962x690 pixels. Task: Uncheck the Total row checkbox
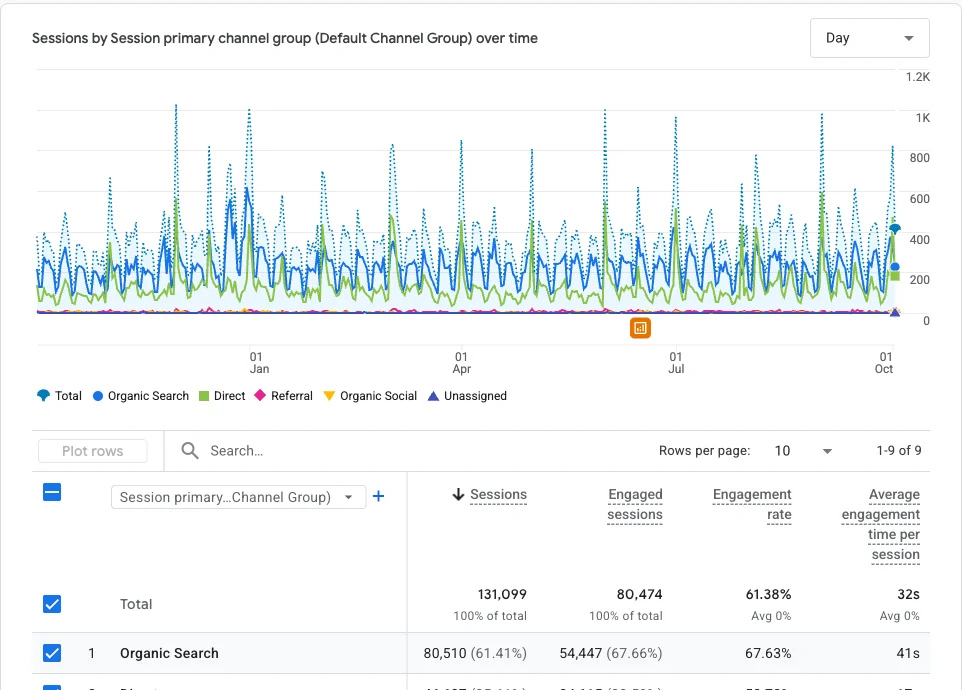52,604
